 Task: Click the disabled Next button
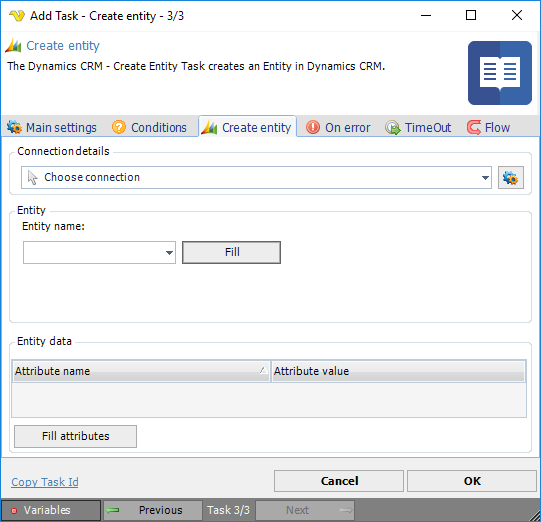pyautogui.click(x=305, y=510)
